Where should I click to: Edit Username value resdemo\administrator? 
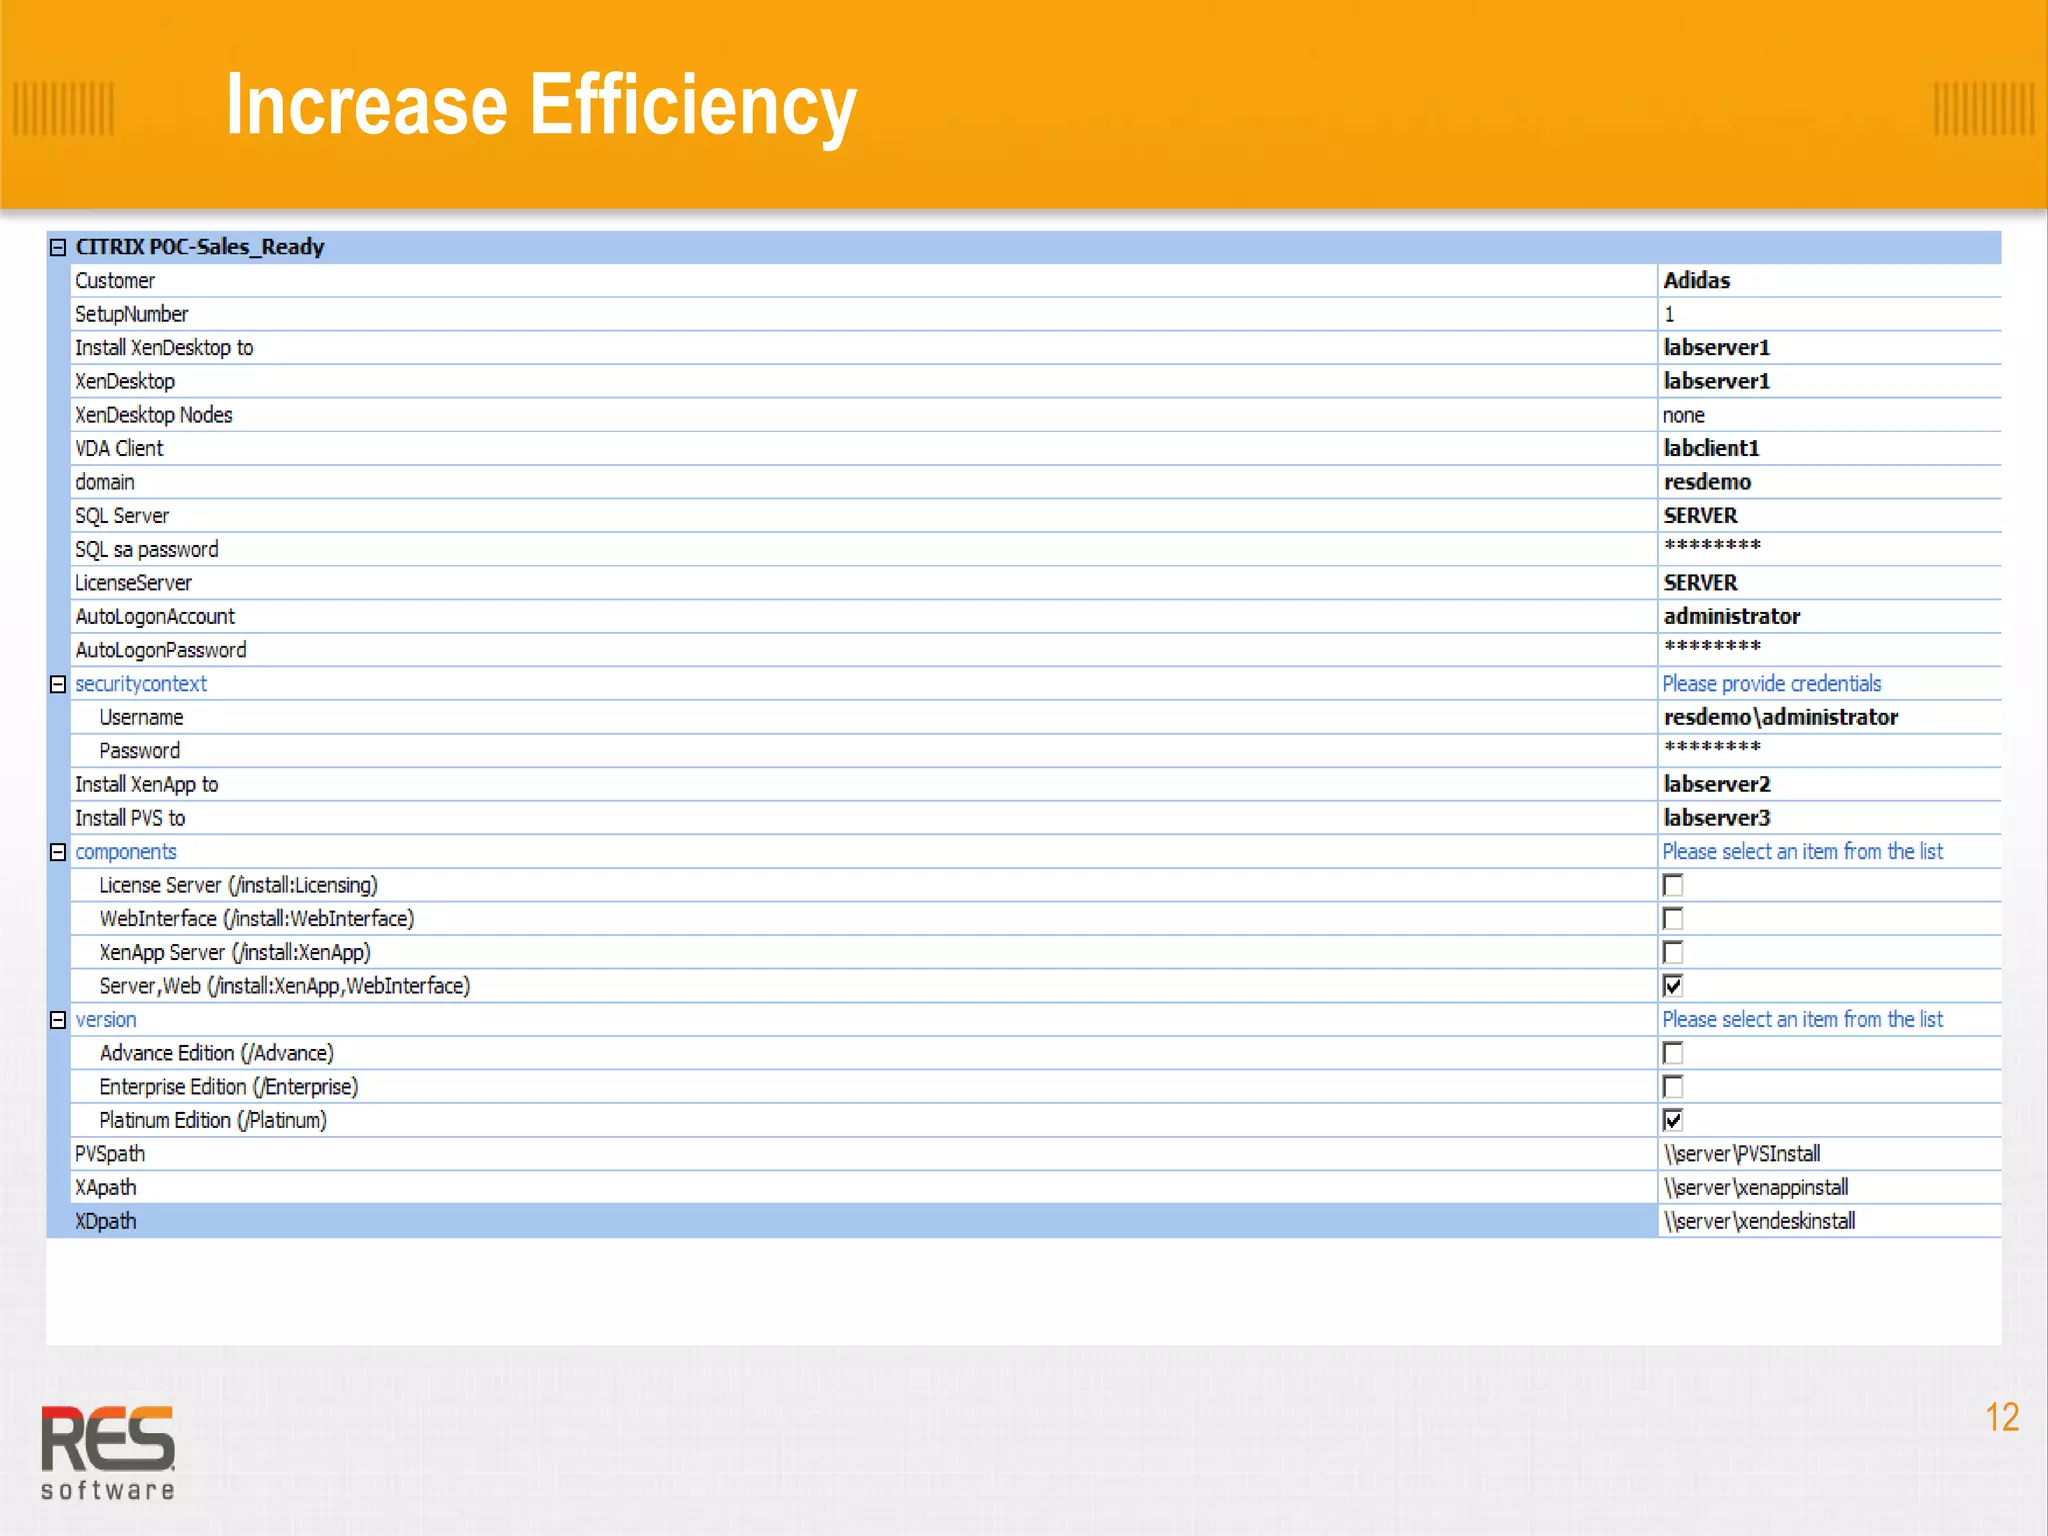[x=1780, y=718]
